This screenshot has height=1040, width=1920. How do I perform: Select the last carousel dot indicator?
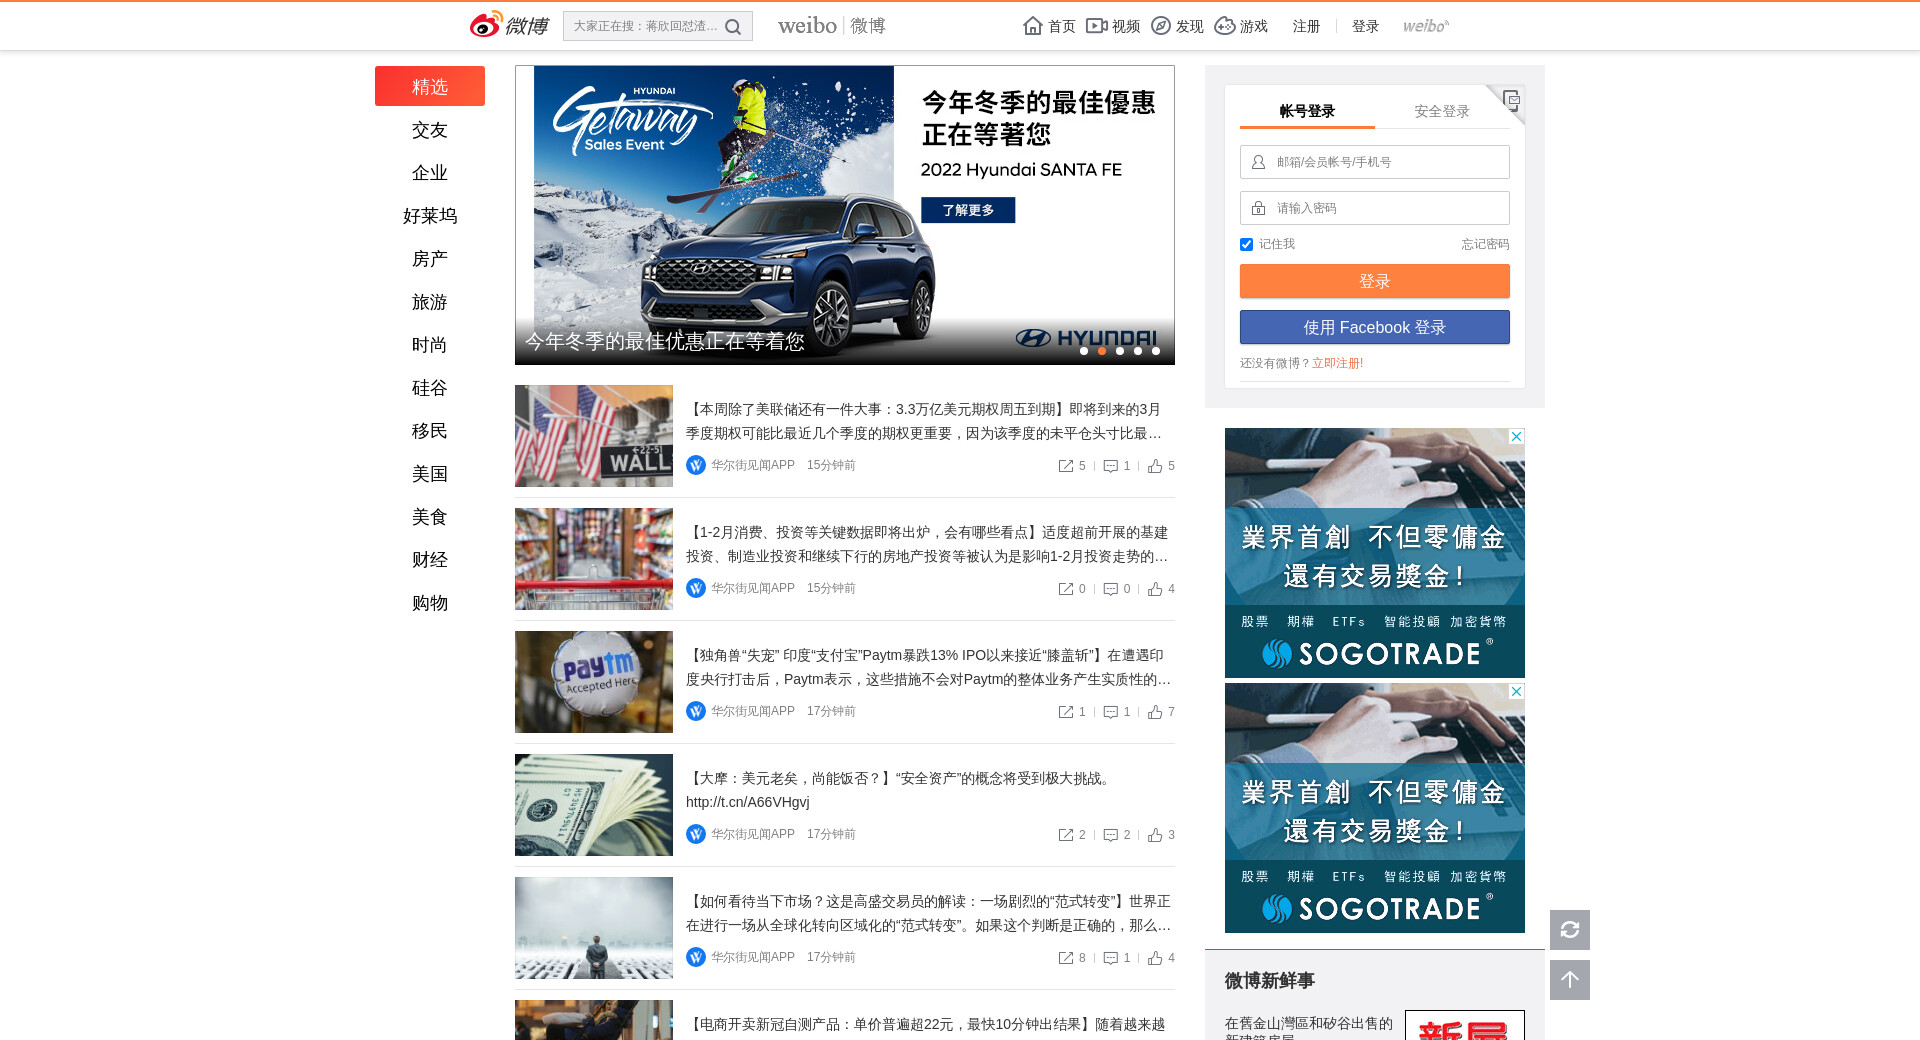[x=1156, y=351]
